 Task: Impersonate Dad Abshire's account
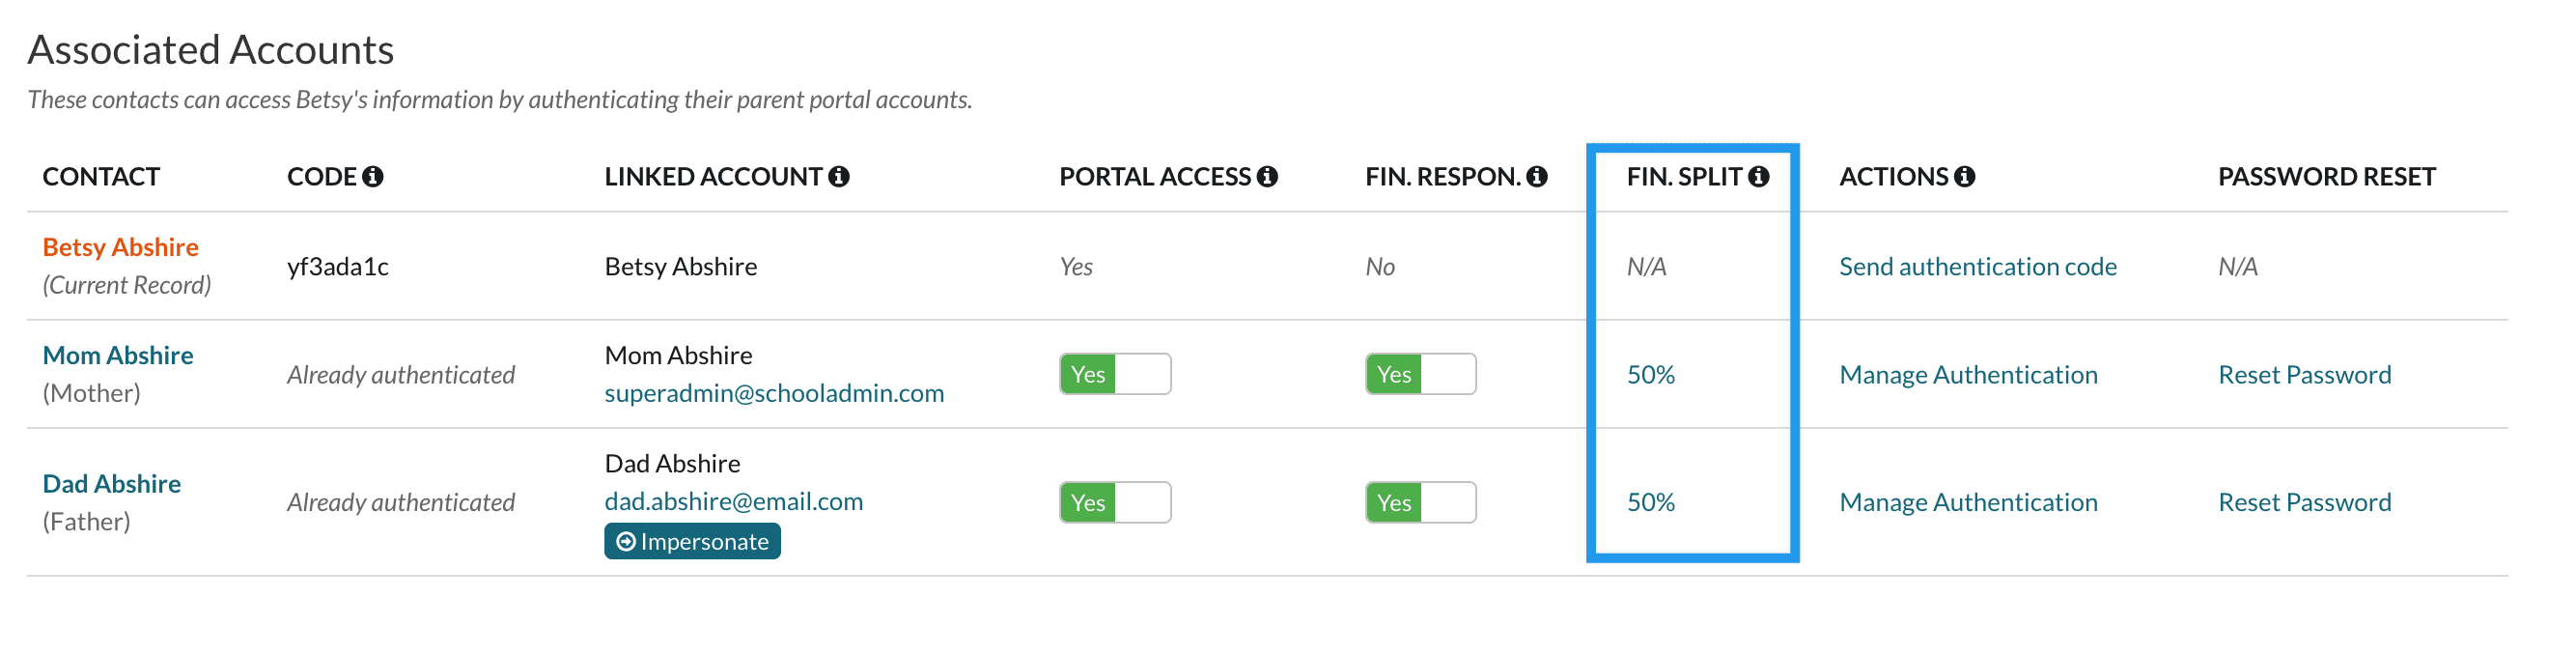692,541
